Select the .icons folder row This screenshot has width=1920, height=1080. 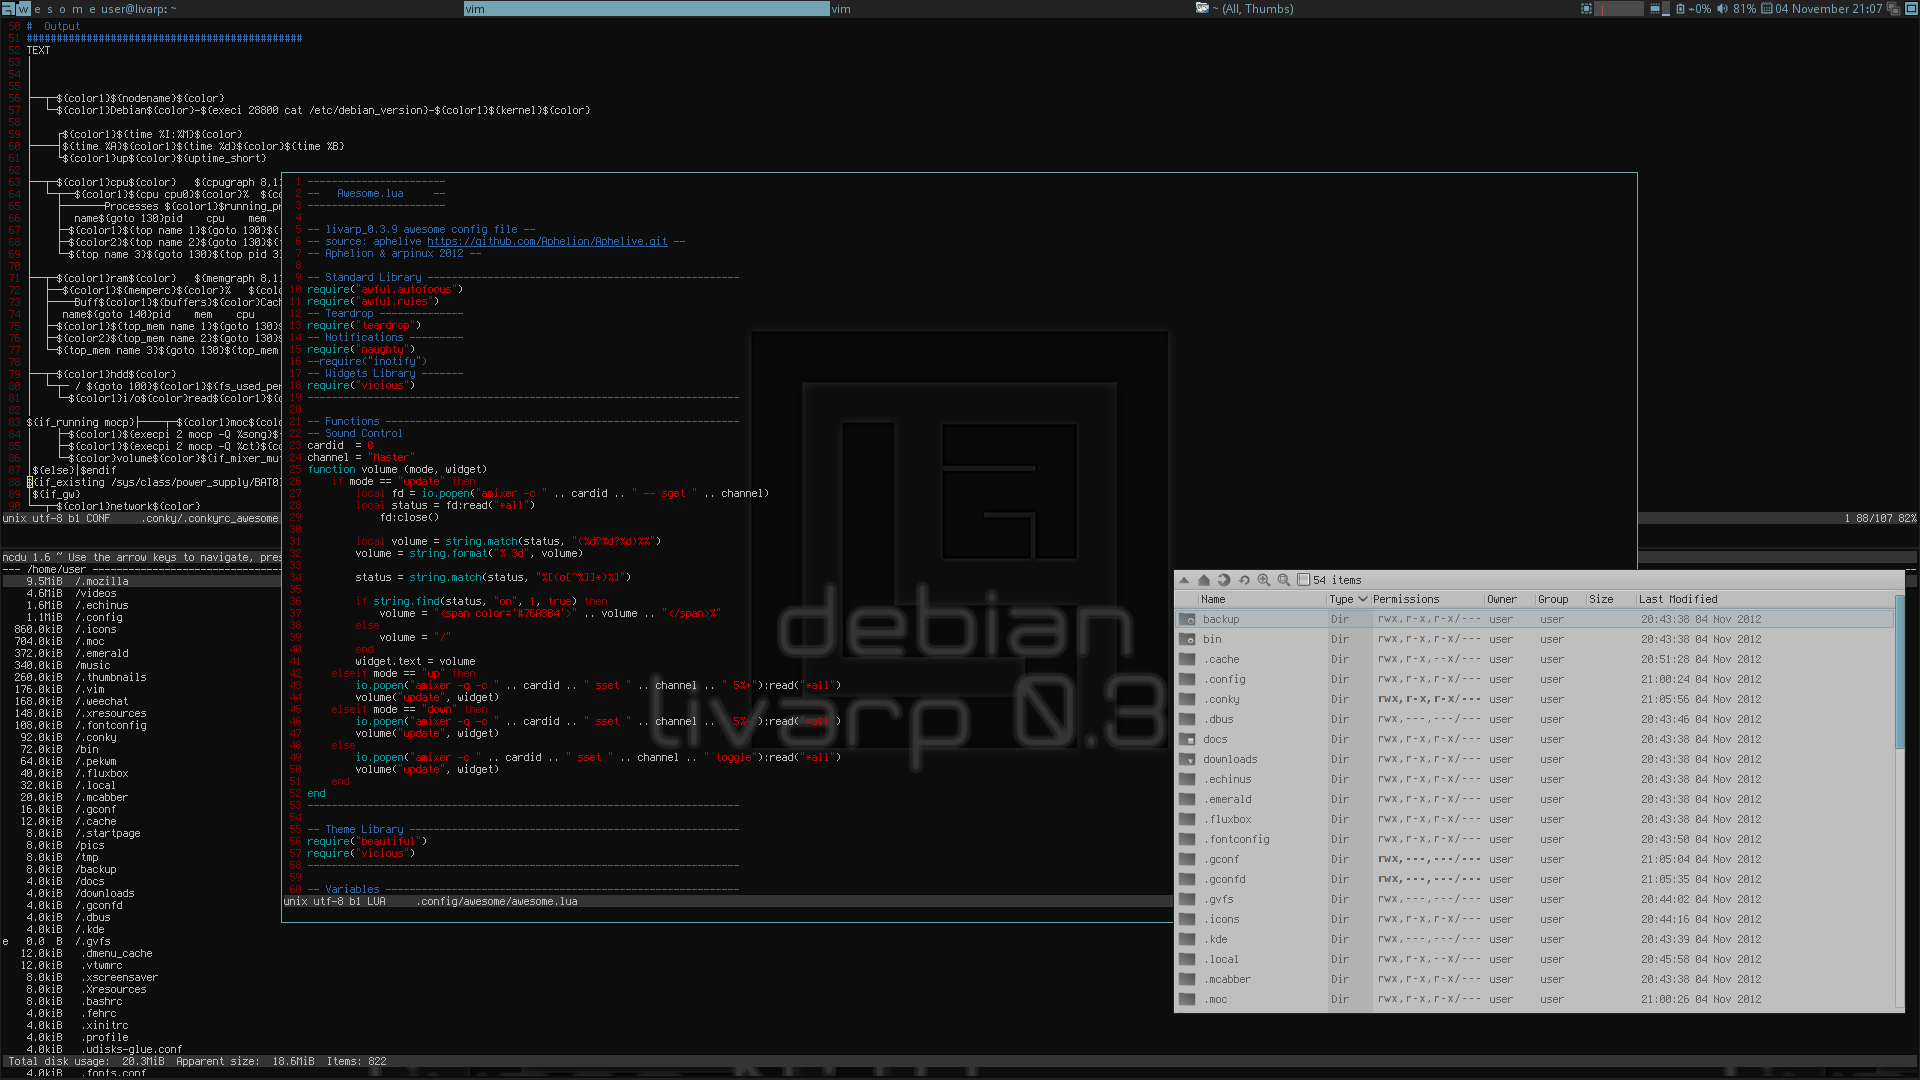1535,919
